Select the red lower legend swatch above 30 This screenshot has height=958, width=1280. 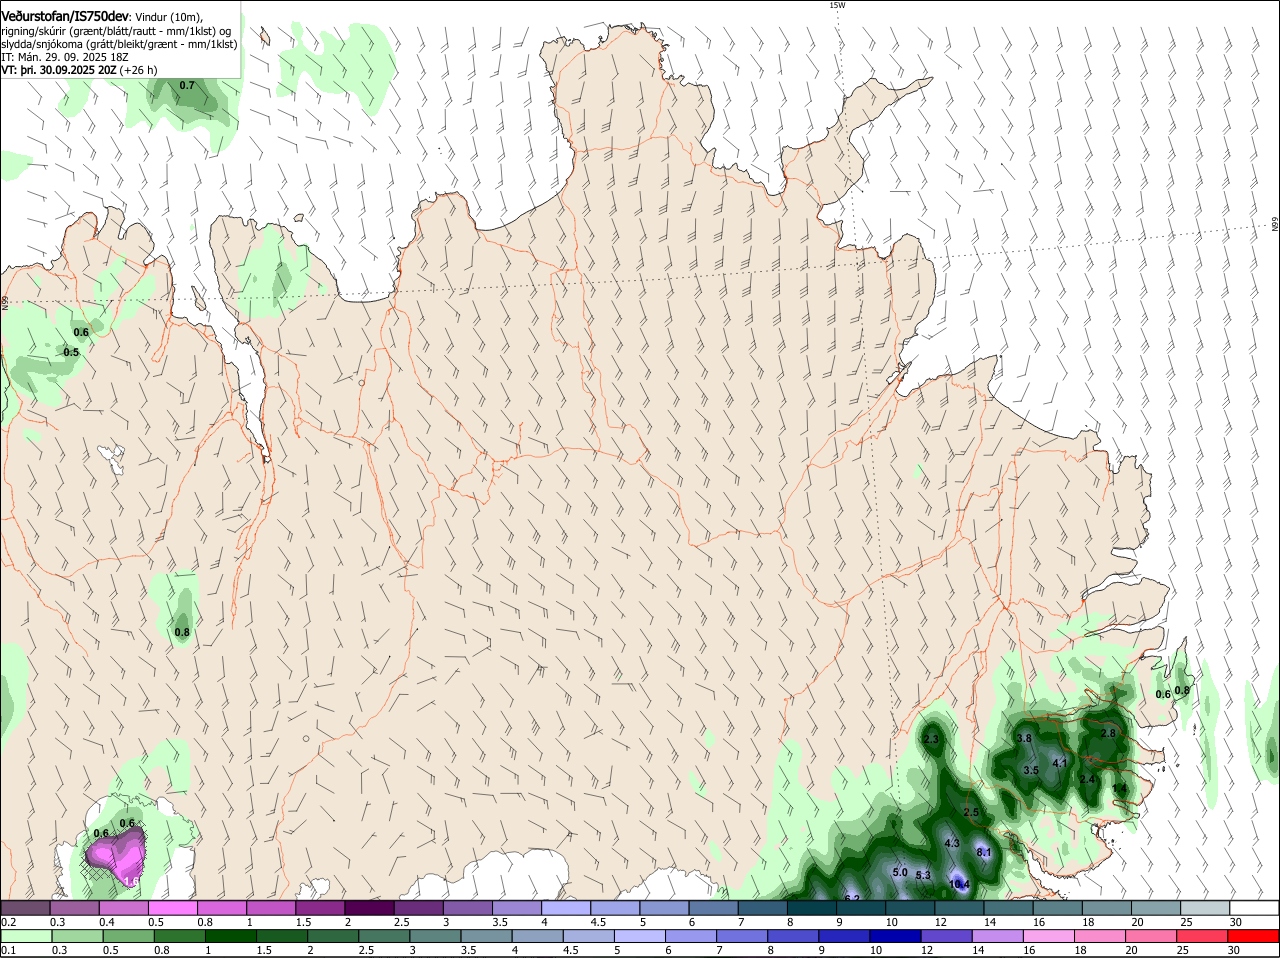coord(1254,936)
